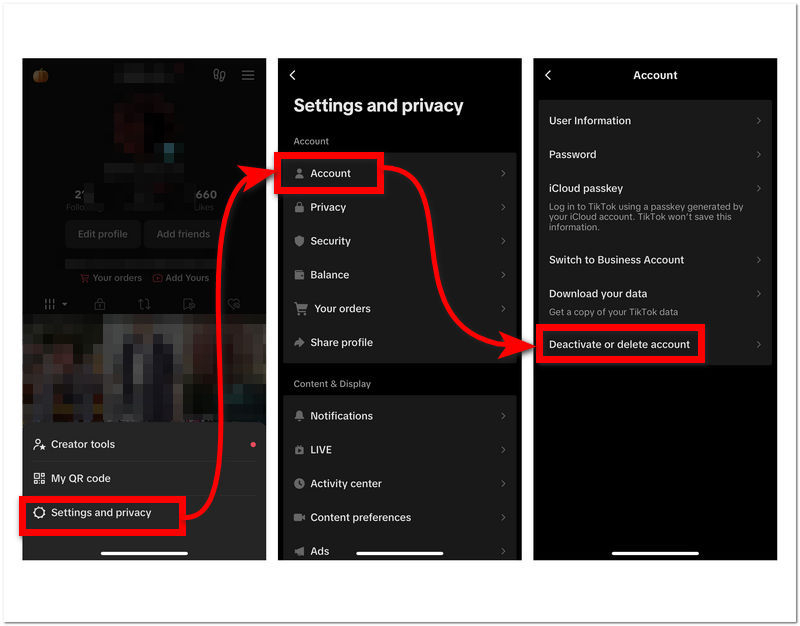Tap the QR code icon
This screenshot has width=800, height=626.
pos(39,479)
